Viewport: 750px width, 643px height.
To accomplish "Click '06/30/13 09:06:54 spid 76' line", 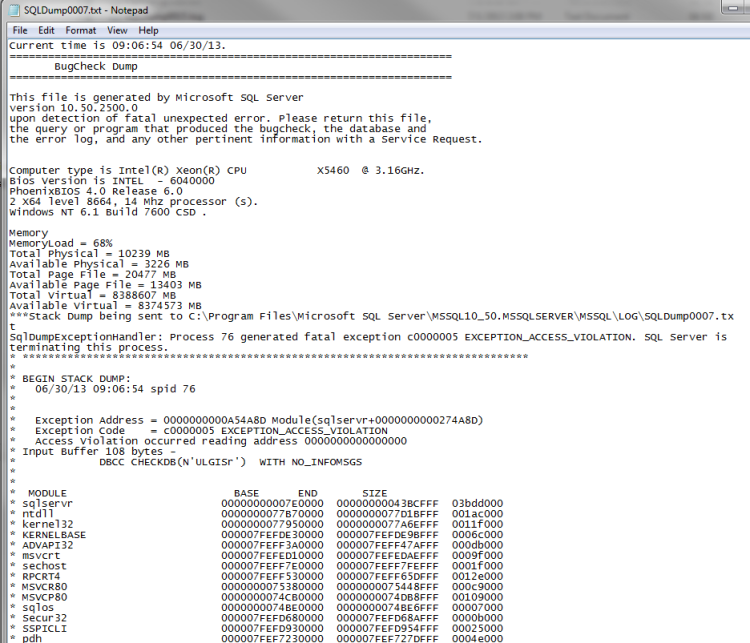I will coord(115,389).
